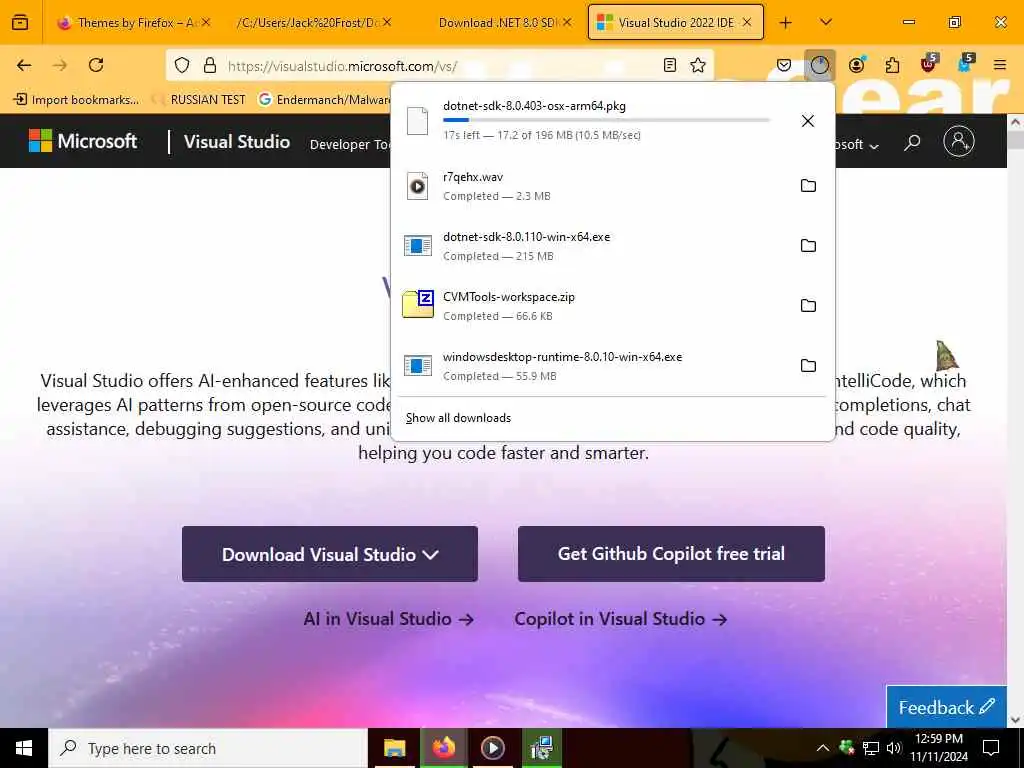
Task: Open the Developer Tools nav menu
Action: click(349, 144)
